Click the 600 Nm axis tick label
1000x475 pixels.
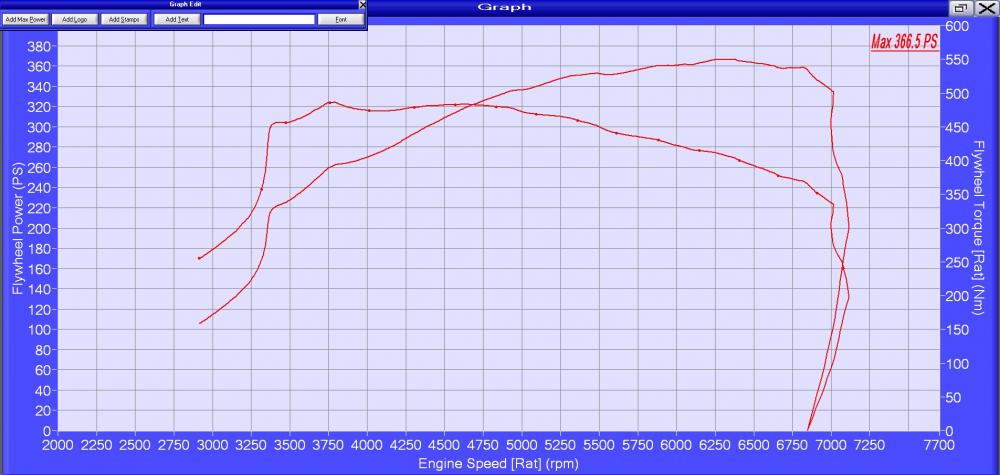pos(957,26)
